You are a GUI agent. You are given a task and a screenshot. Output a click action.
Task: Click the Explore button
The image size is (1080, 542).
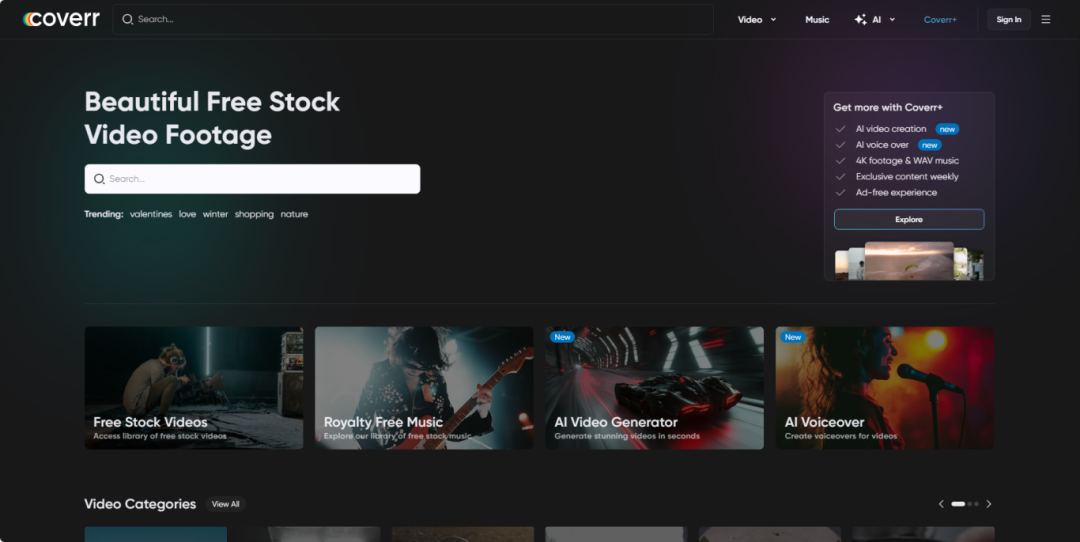[908, 219]
